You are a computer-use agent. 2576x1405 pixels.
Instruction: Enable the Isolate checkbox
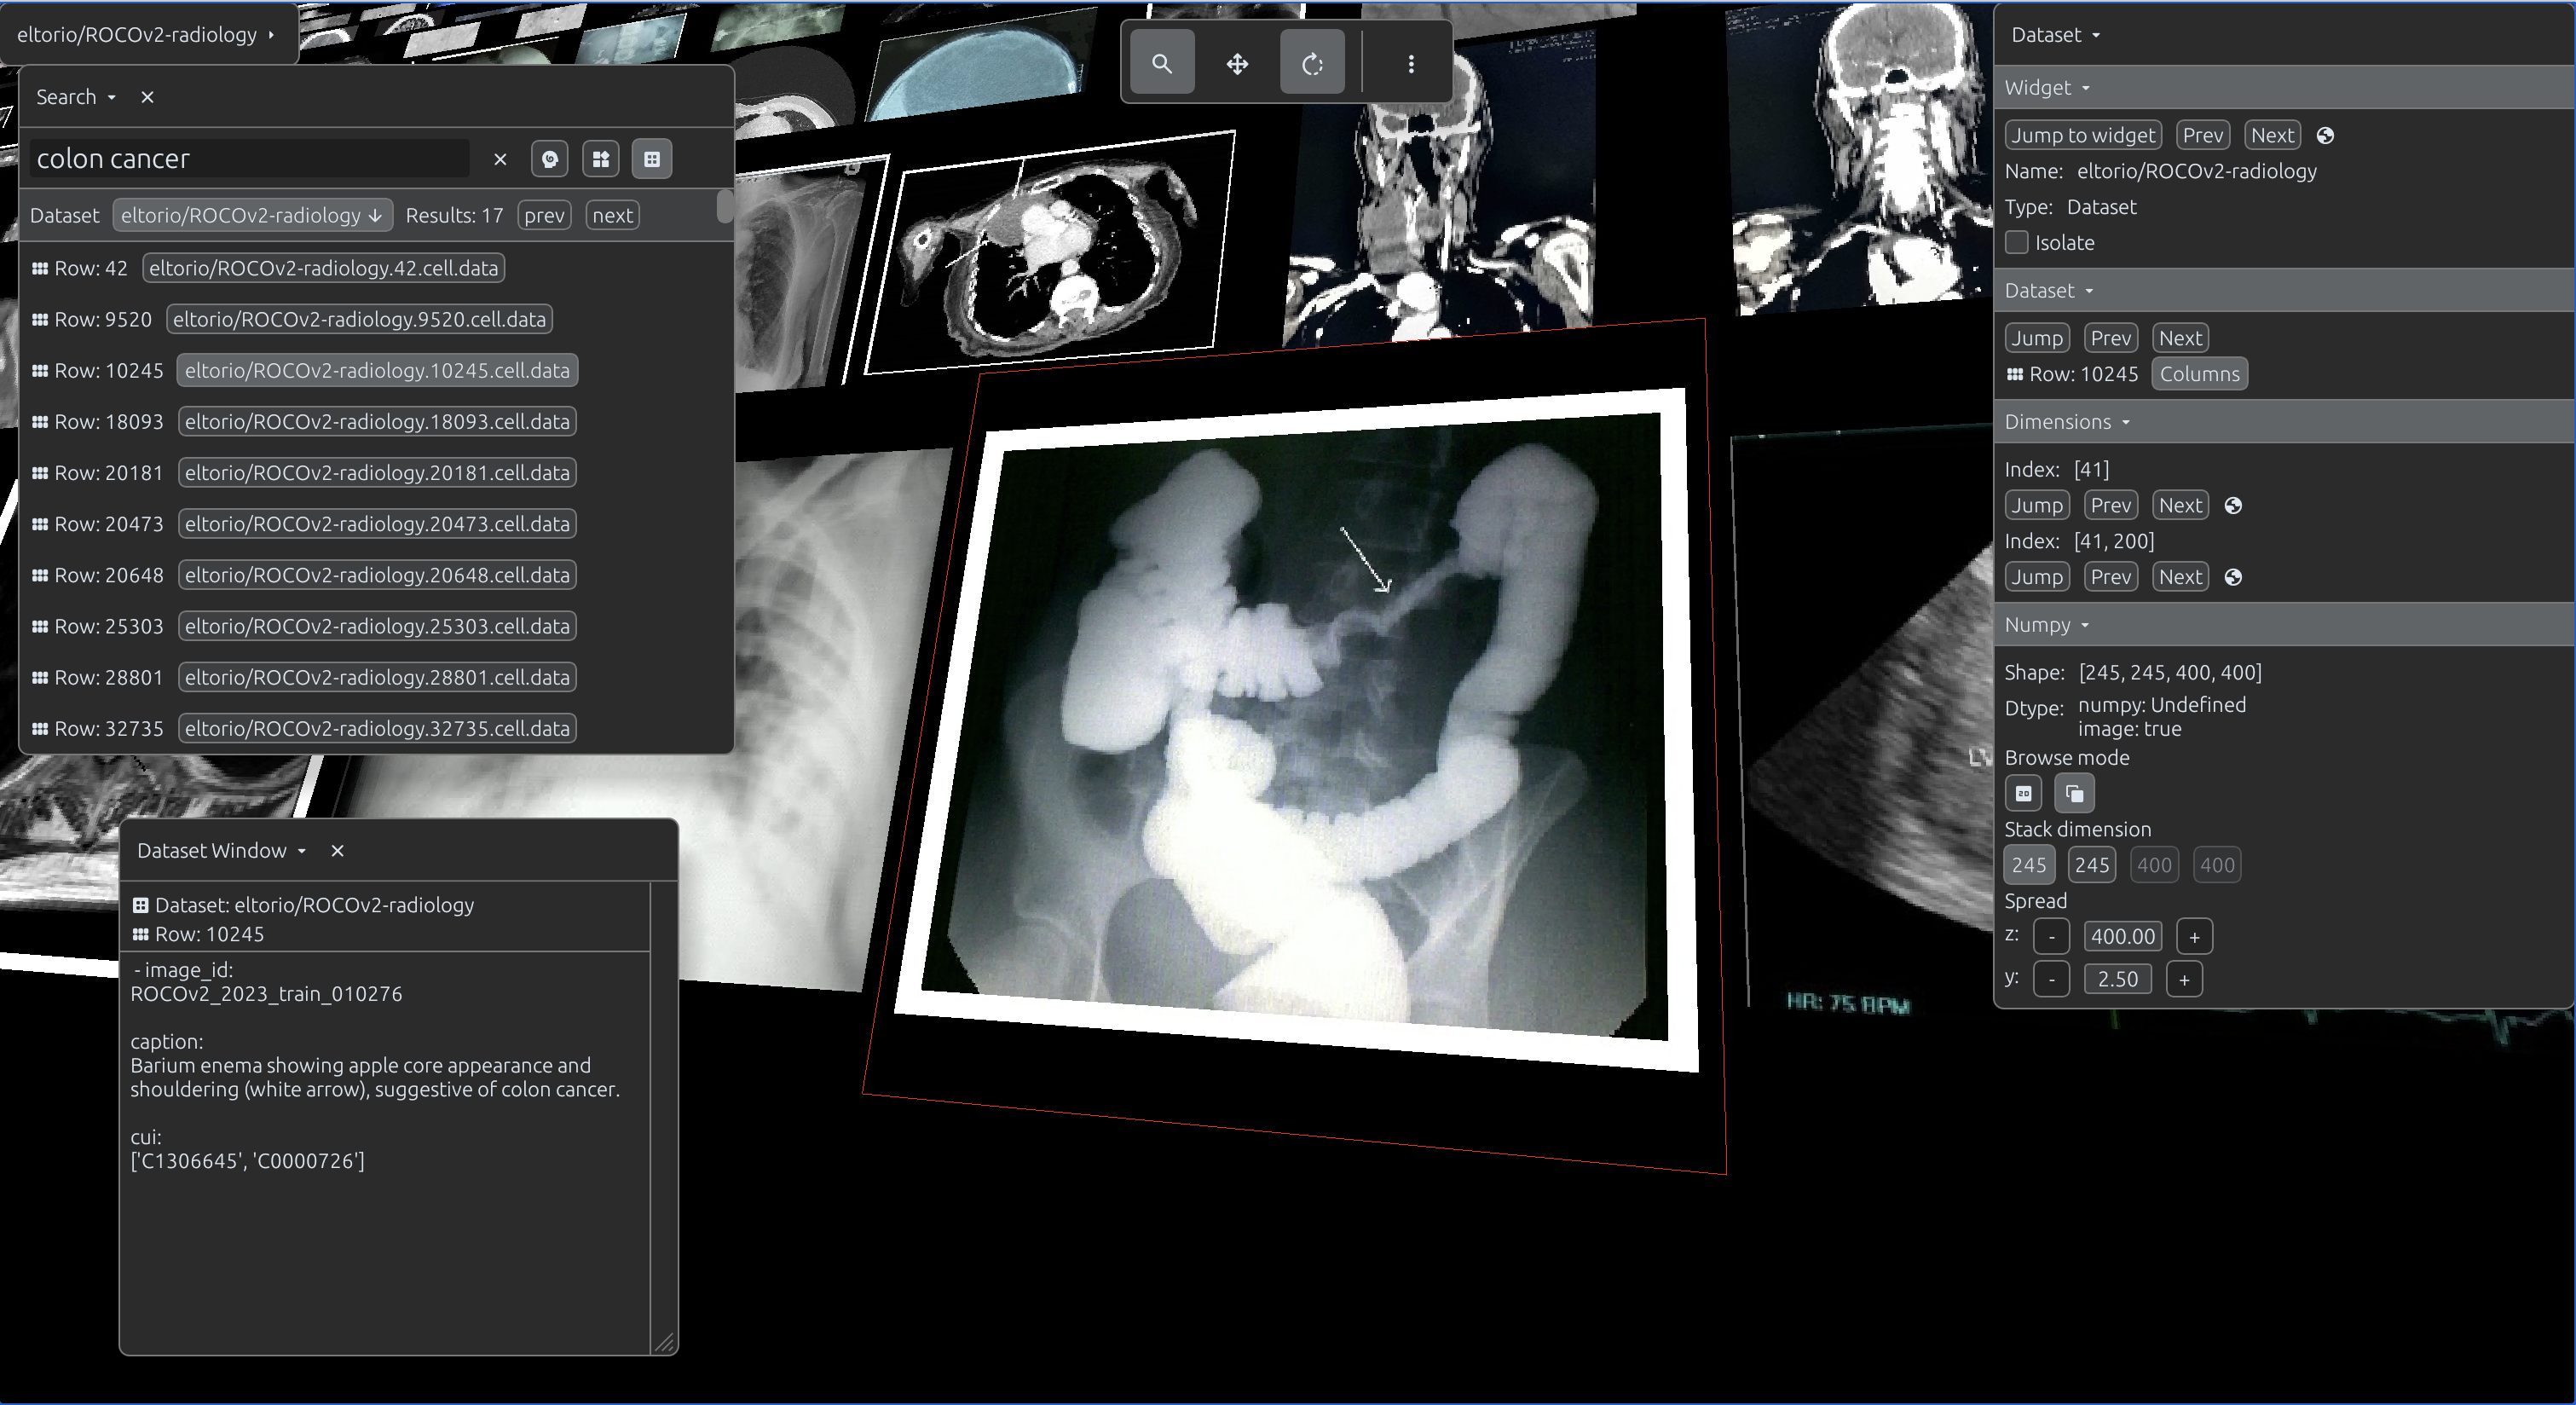pyautogui.click(x=2017, y=243)
